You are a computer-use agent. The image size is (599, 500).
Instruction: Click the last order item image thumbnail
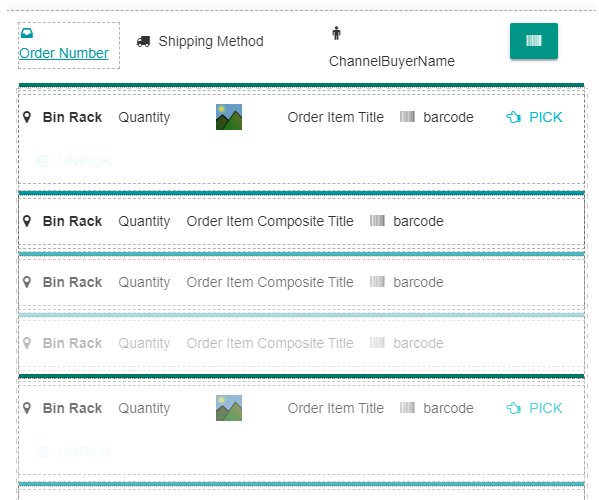pos(229,408)
